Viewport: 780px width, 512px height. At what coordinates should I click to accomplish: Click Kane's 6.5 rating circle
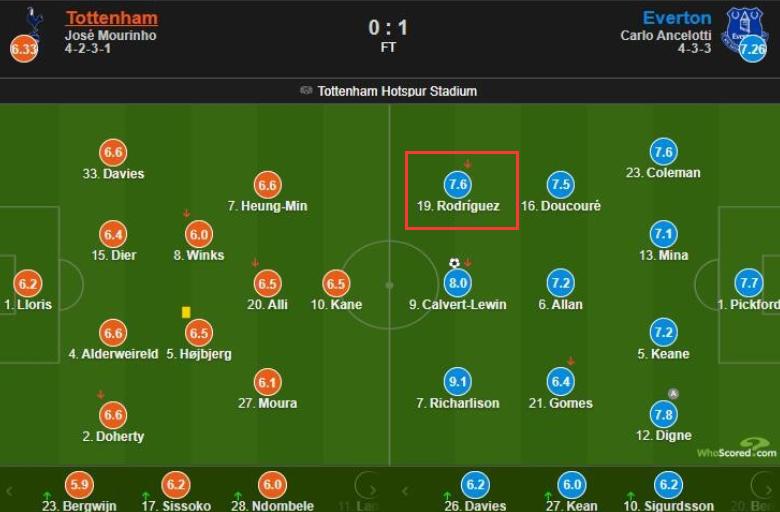pos(336,283)
